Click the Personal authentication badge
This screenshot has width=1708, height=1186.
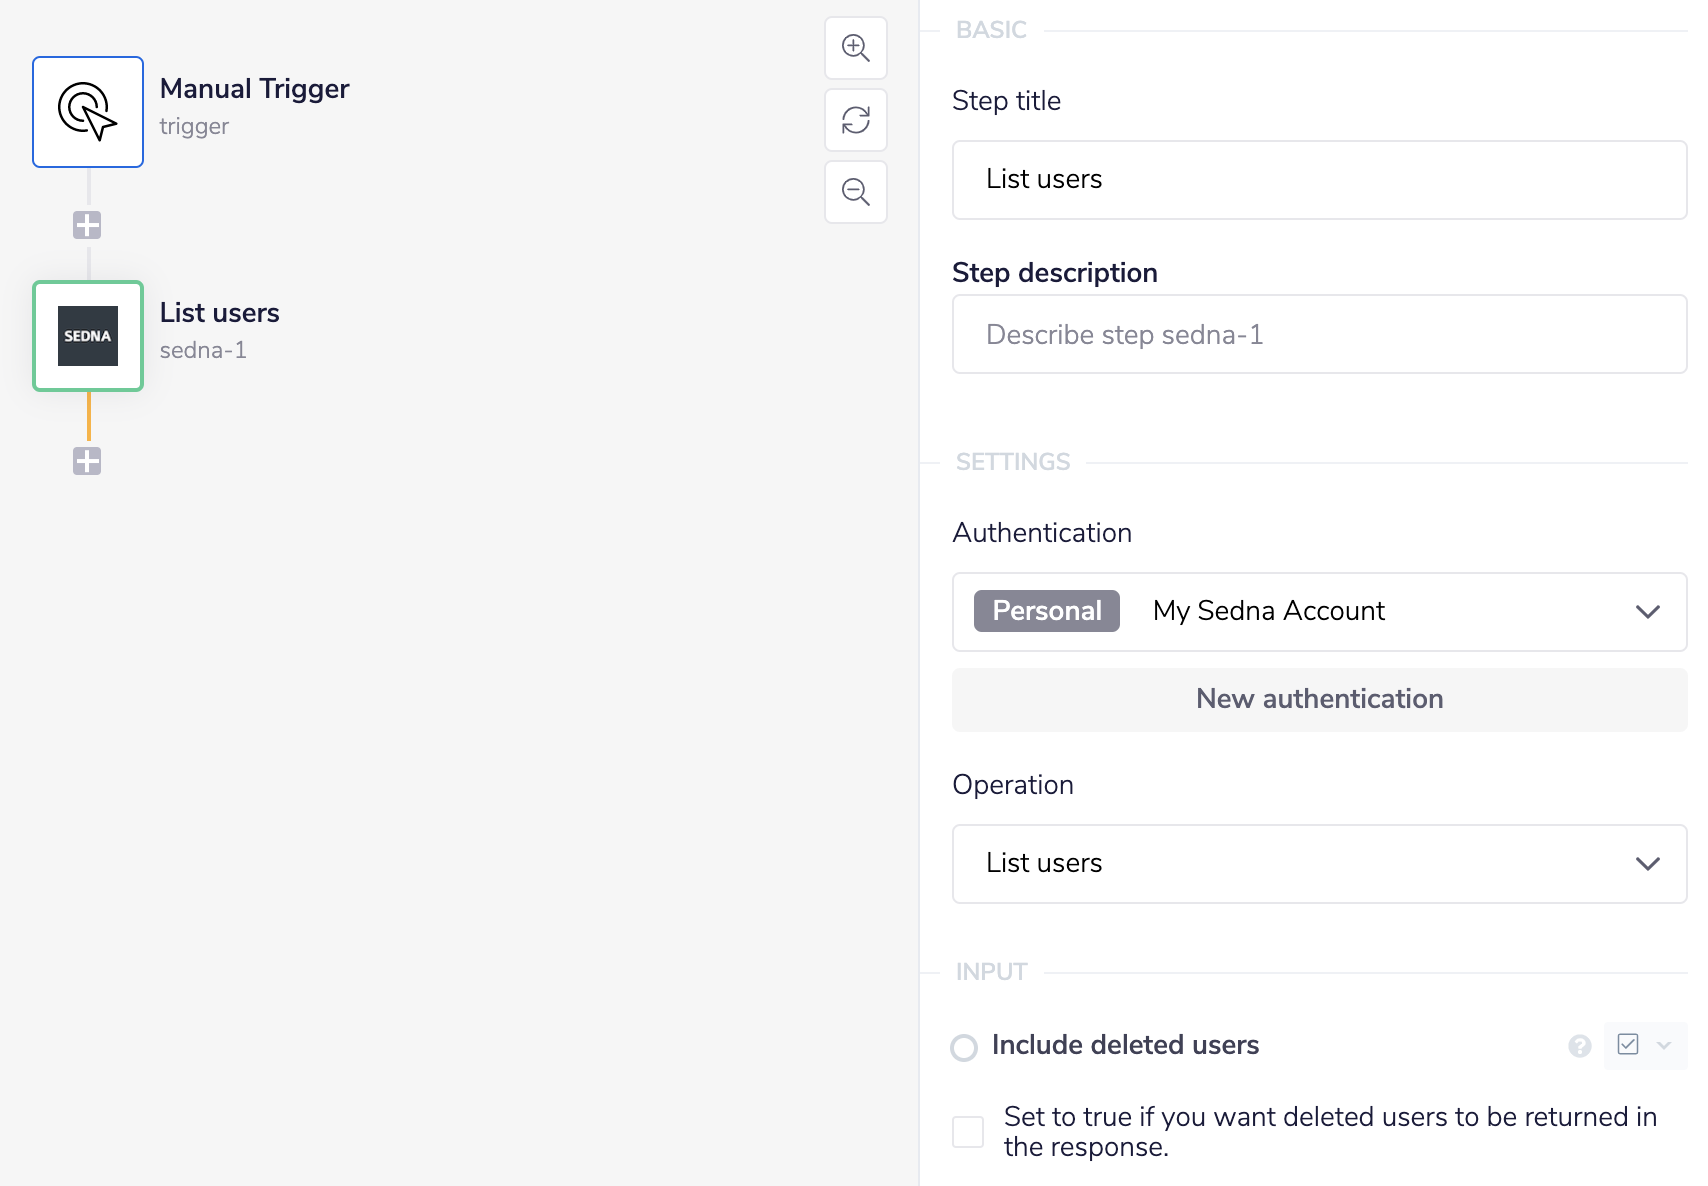1047,611
